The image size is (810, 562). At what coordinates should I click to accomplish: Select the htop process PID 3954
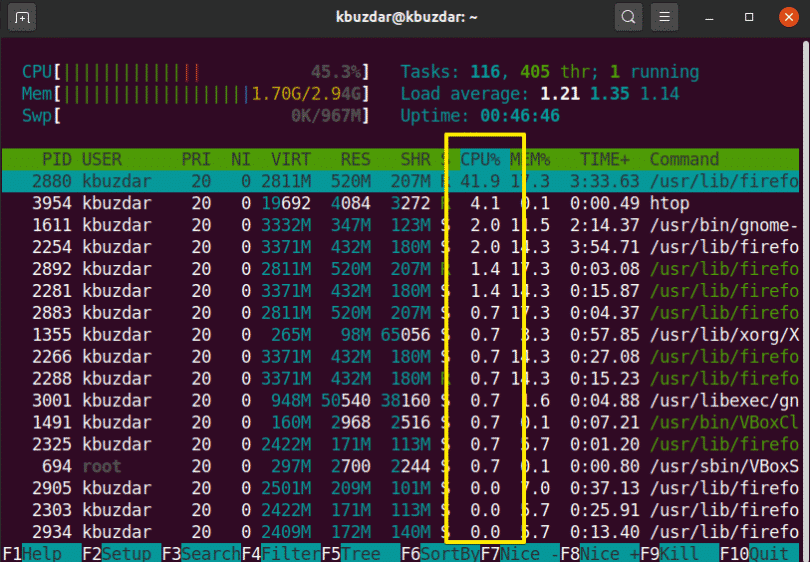[400, 203]
